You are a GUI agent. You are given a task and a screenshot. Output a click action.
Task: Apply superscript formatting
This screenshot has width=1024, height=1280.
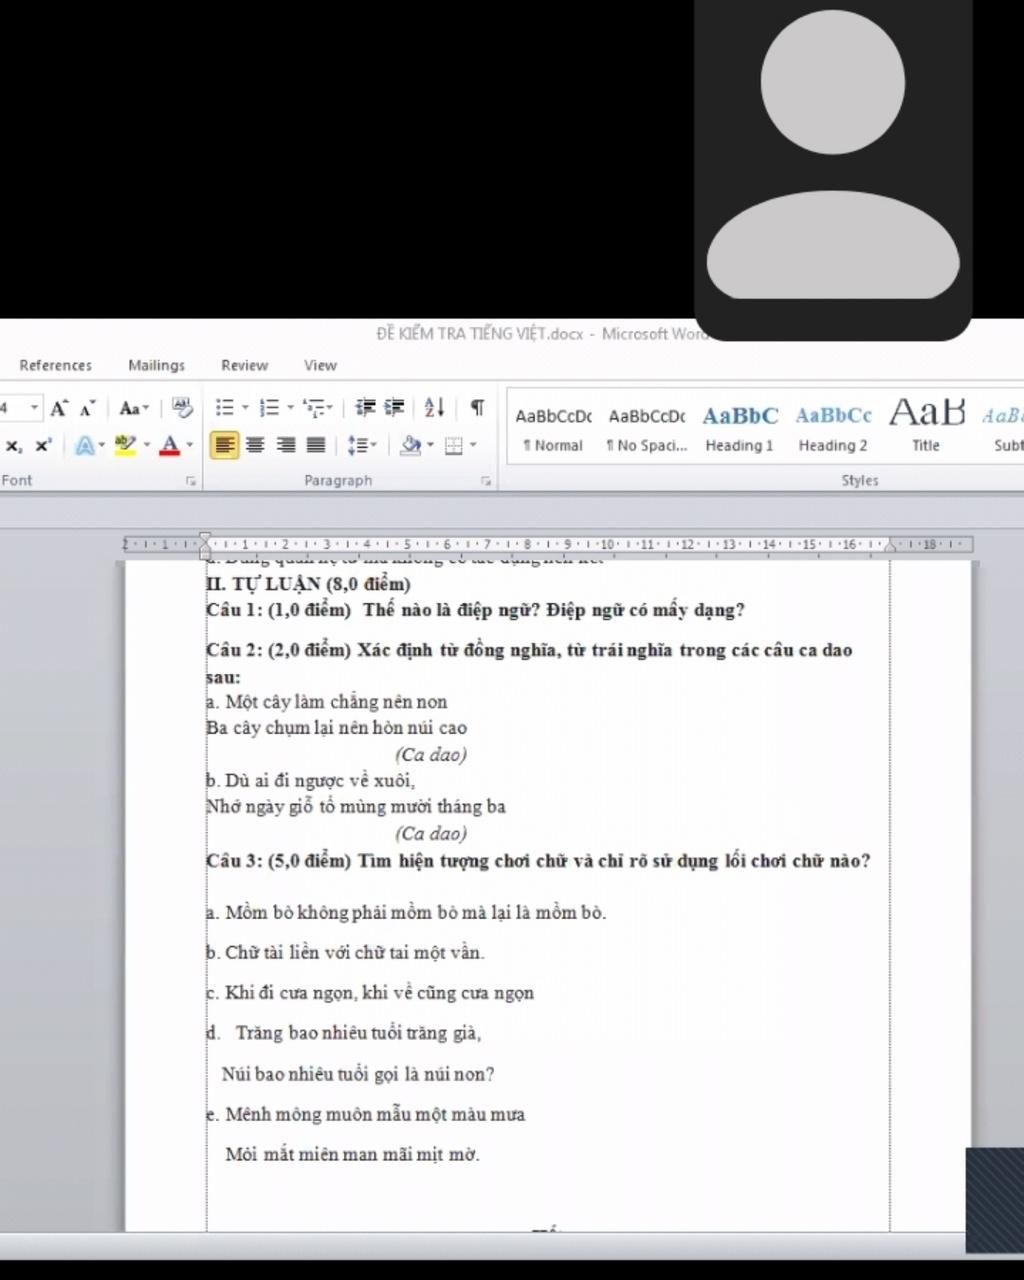click(x=42, y=446)
